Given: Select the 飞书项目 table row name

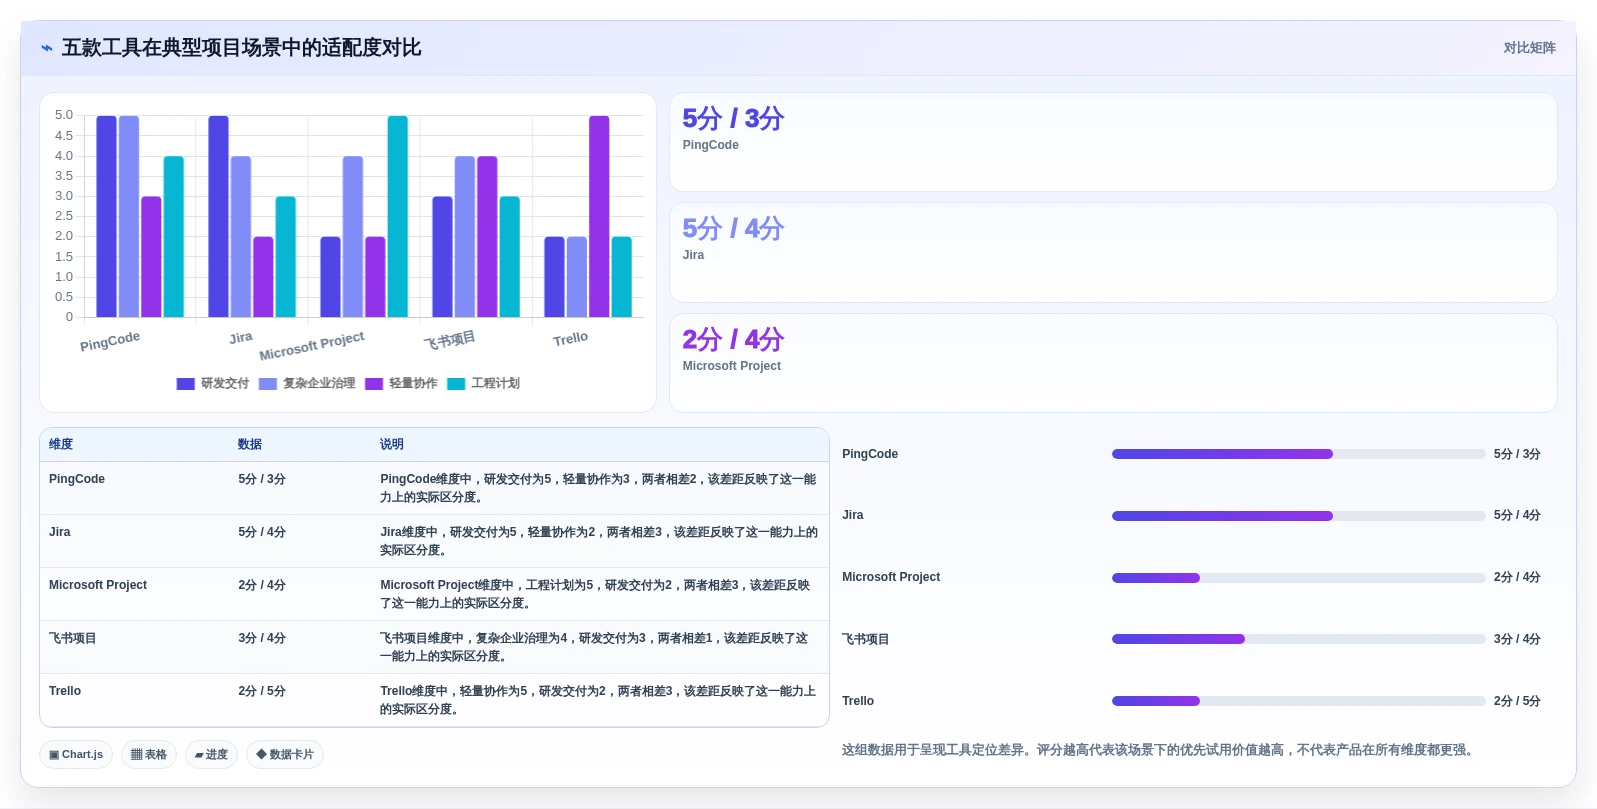Looking at the screenshot, I should 72,638.
